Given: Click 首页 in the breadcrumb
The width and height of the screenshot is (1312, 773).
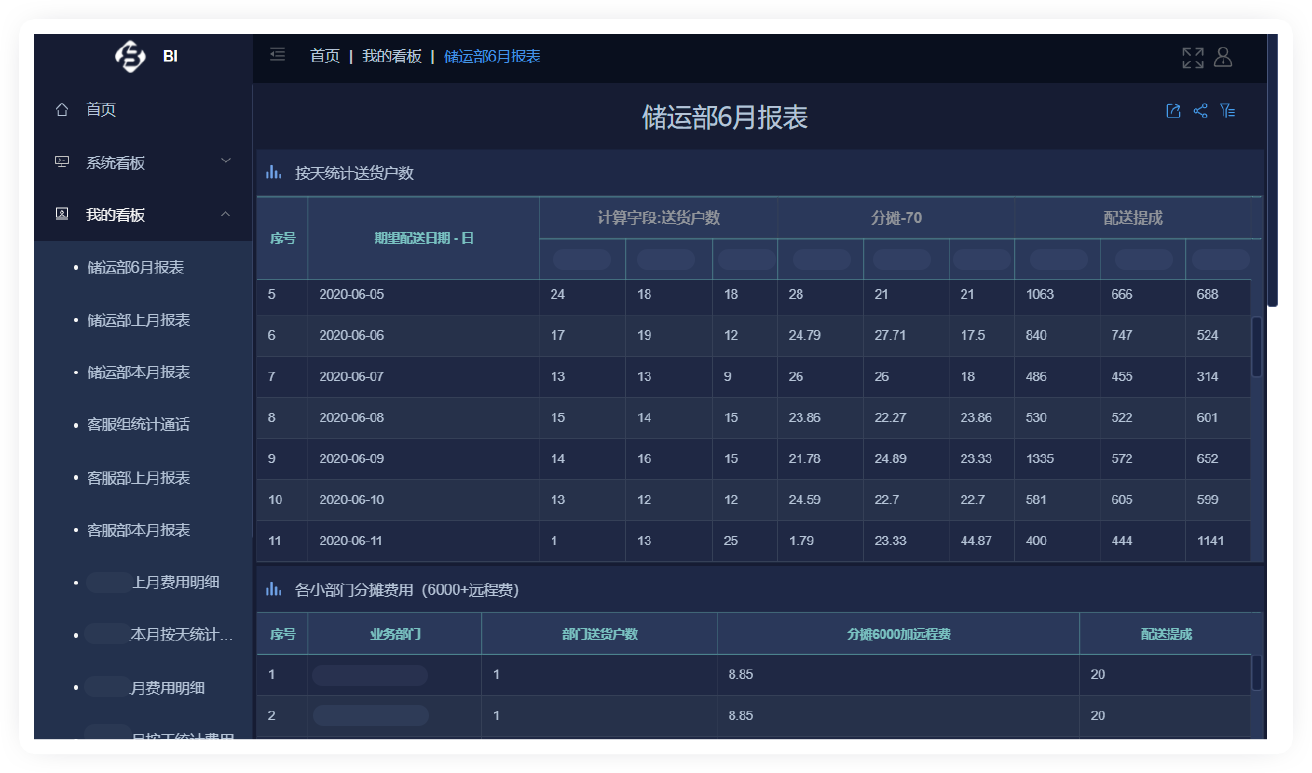Looking at the screenshot, I should tap(325, 56).
